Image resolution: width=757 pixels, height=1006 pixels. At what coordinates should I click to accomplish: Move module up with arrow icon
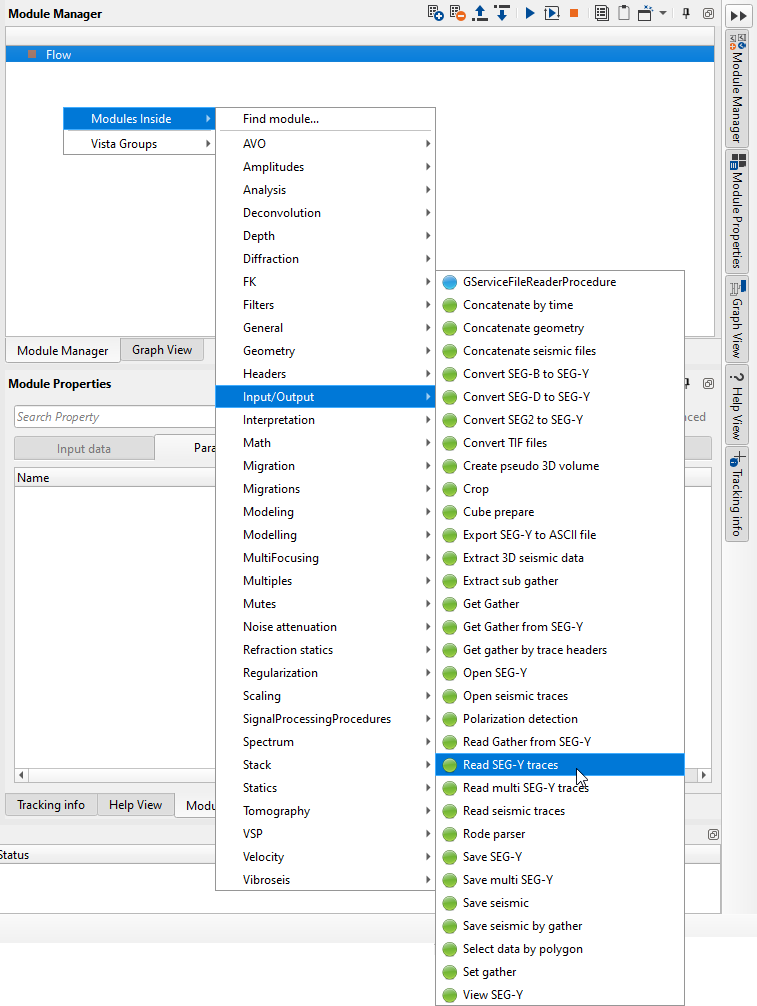pyautogui.click(x=480, y=14)
